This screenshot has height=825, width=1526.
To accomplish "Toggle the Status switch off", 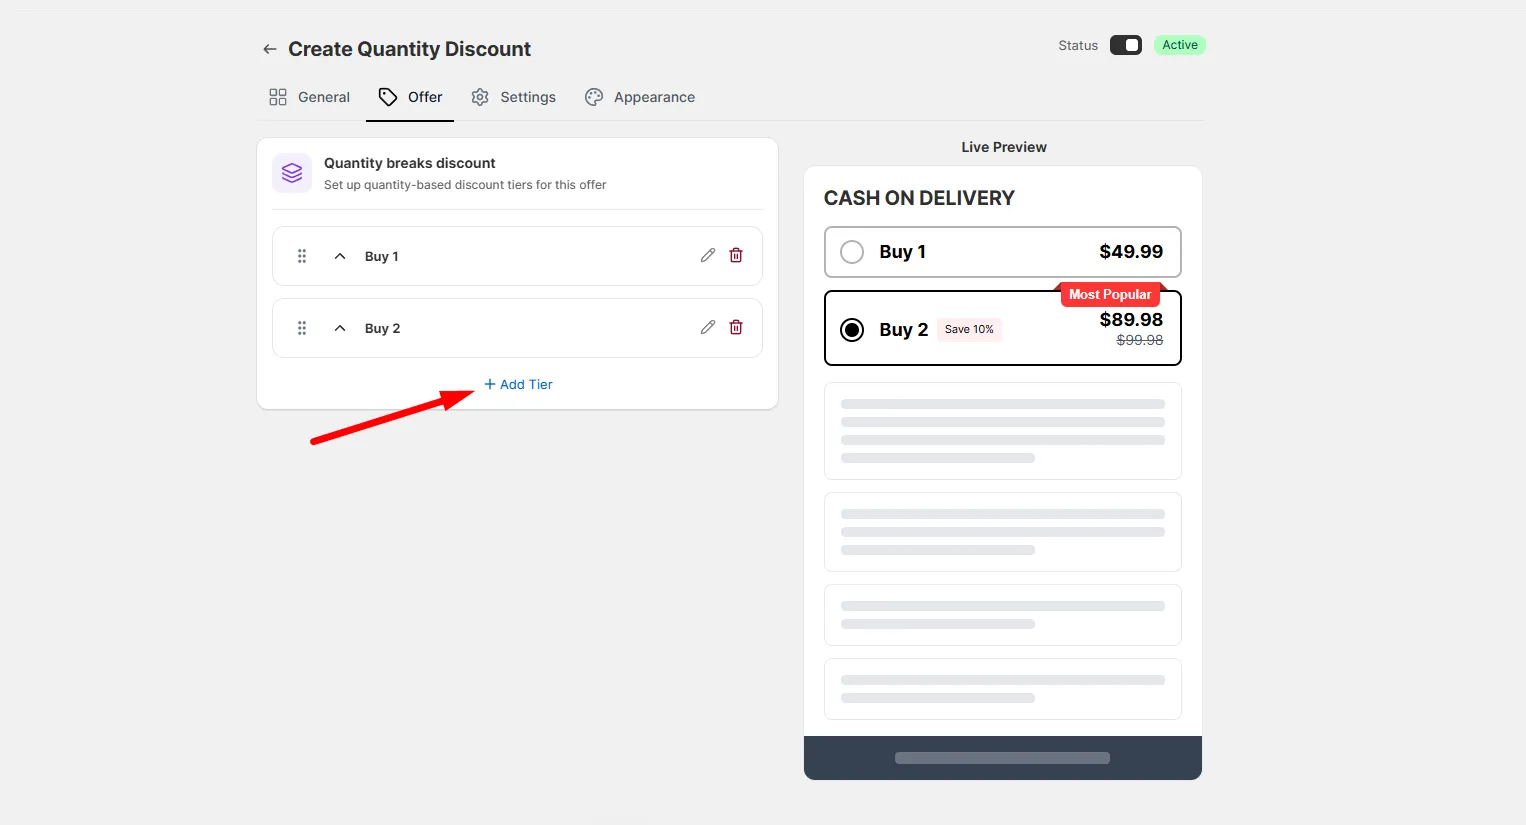I will click(1126, 45).
